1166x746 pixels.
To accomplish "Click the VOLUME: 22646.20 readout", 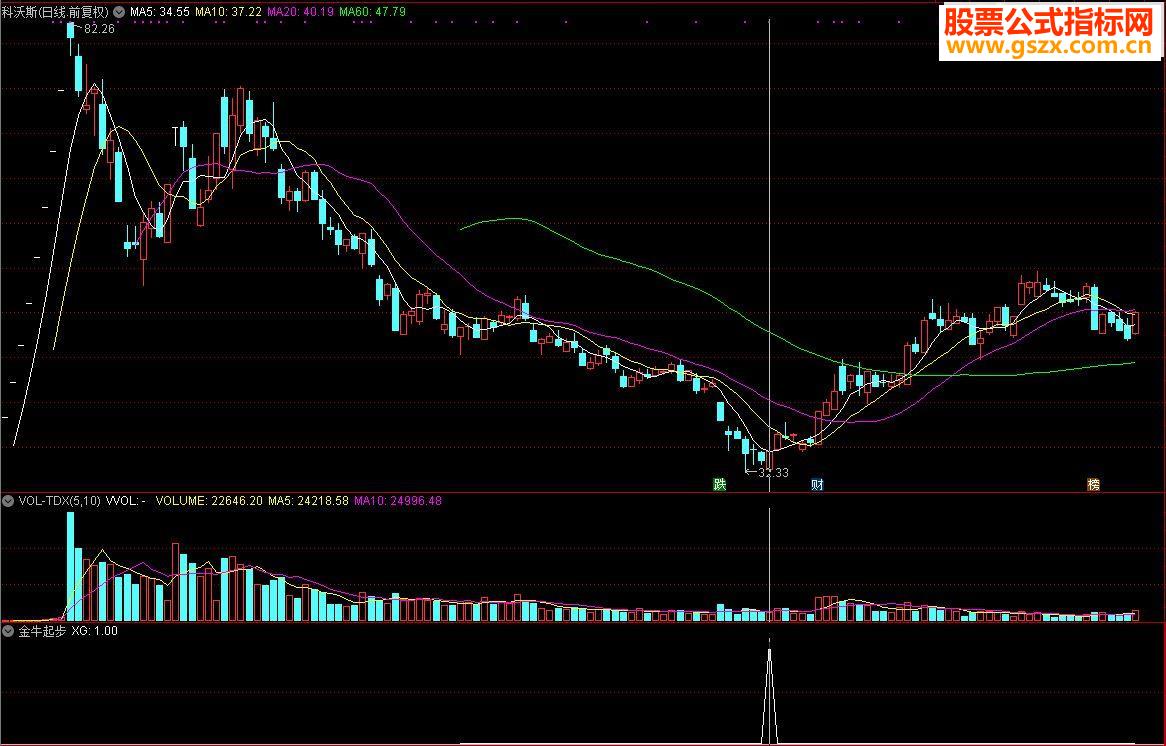I will click(209, 501).
